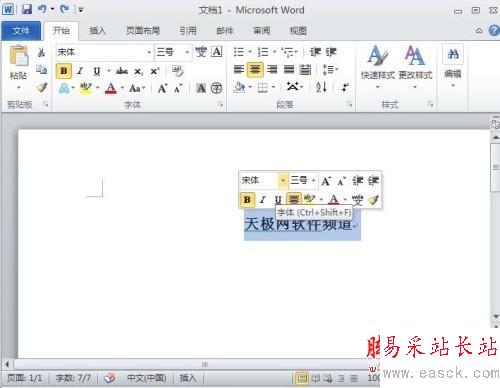This screenshot has height=388, width=500.
Task: Switch to the 引用 tab
Action: tap(188, 31)
